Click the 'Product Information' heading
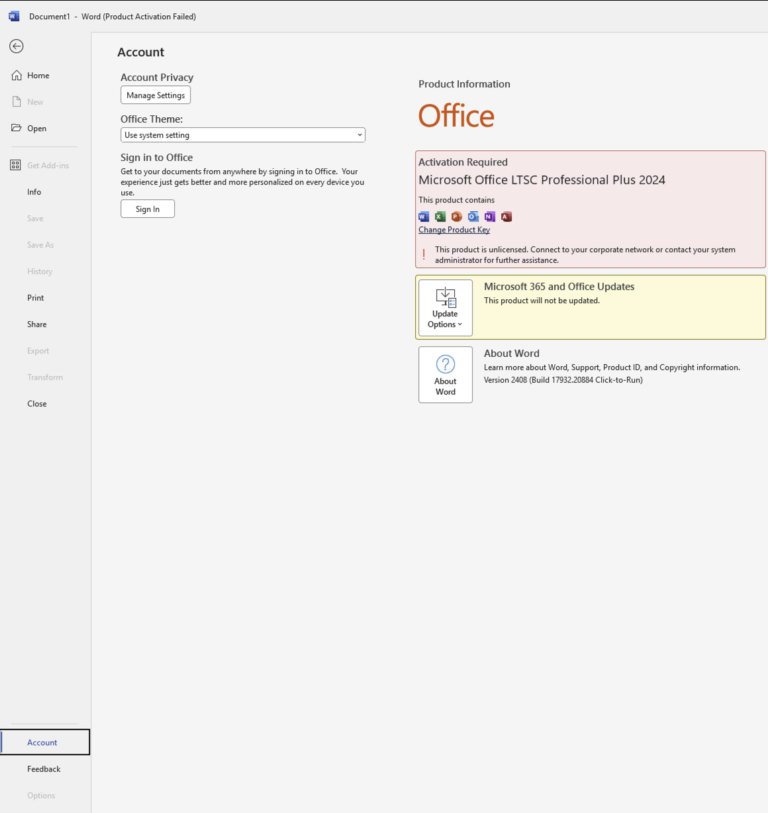768x813 pixels. [x=464, y=84]
